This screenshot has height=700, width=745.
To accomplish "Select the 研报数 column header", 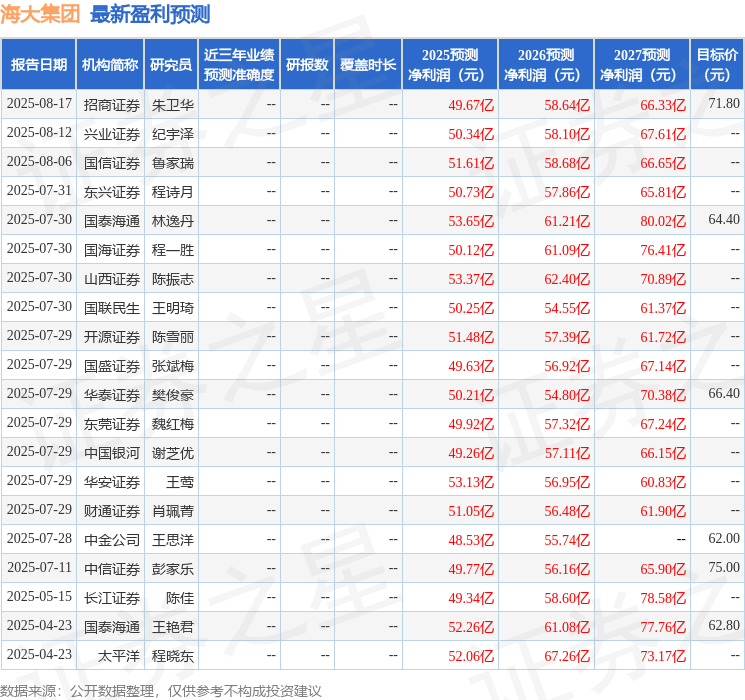I will click(x=307, y=64).
